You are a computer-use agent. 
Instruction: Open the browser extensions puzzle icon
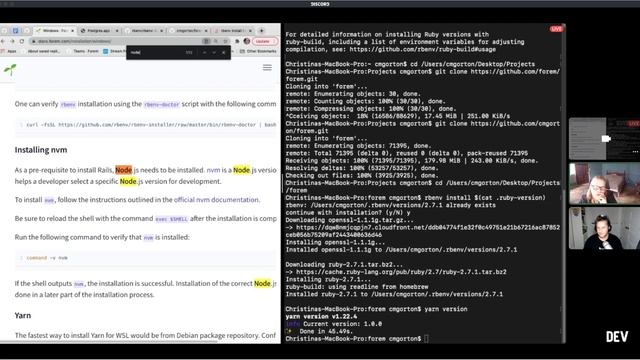pos(237,41)
